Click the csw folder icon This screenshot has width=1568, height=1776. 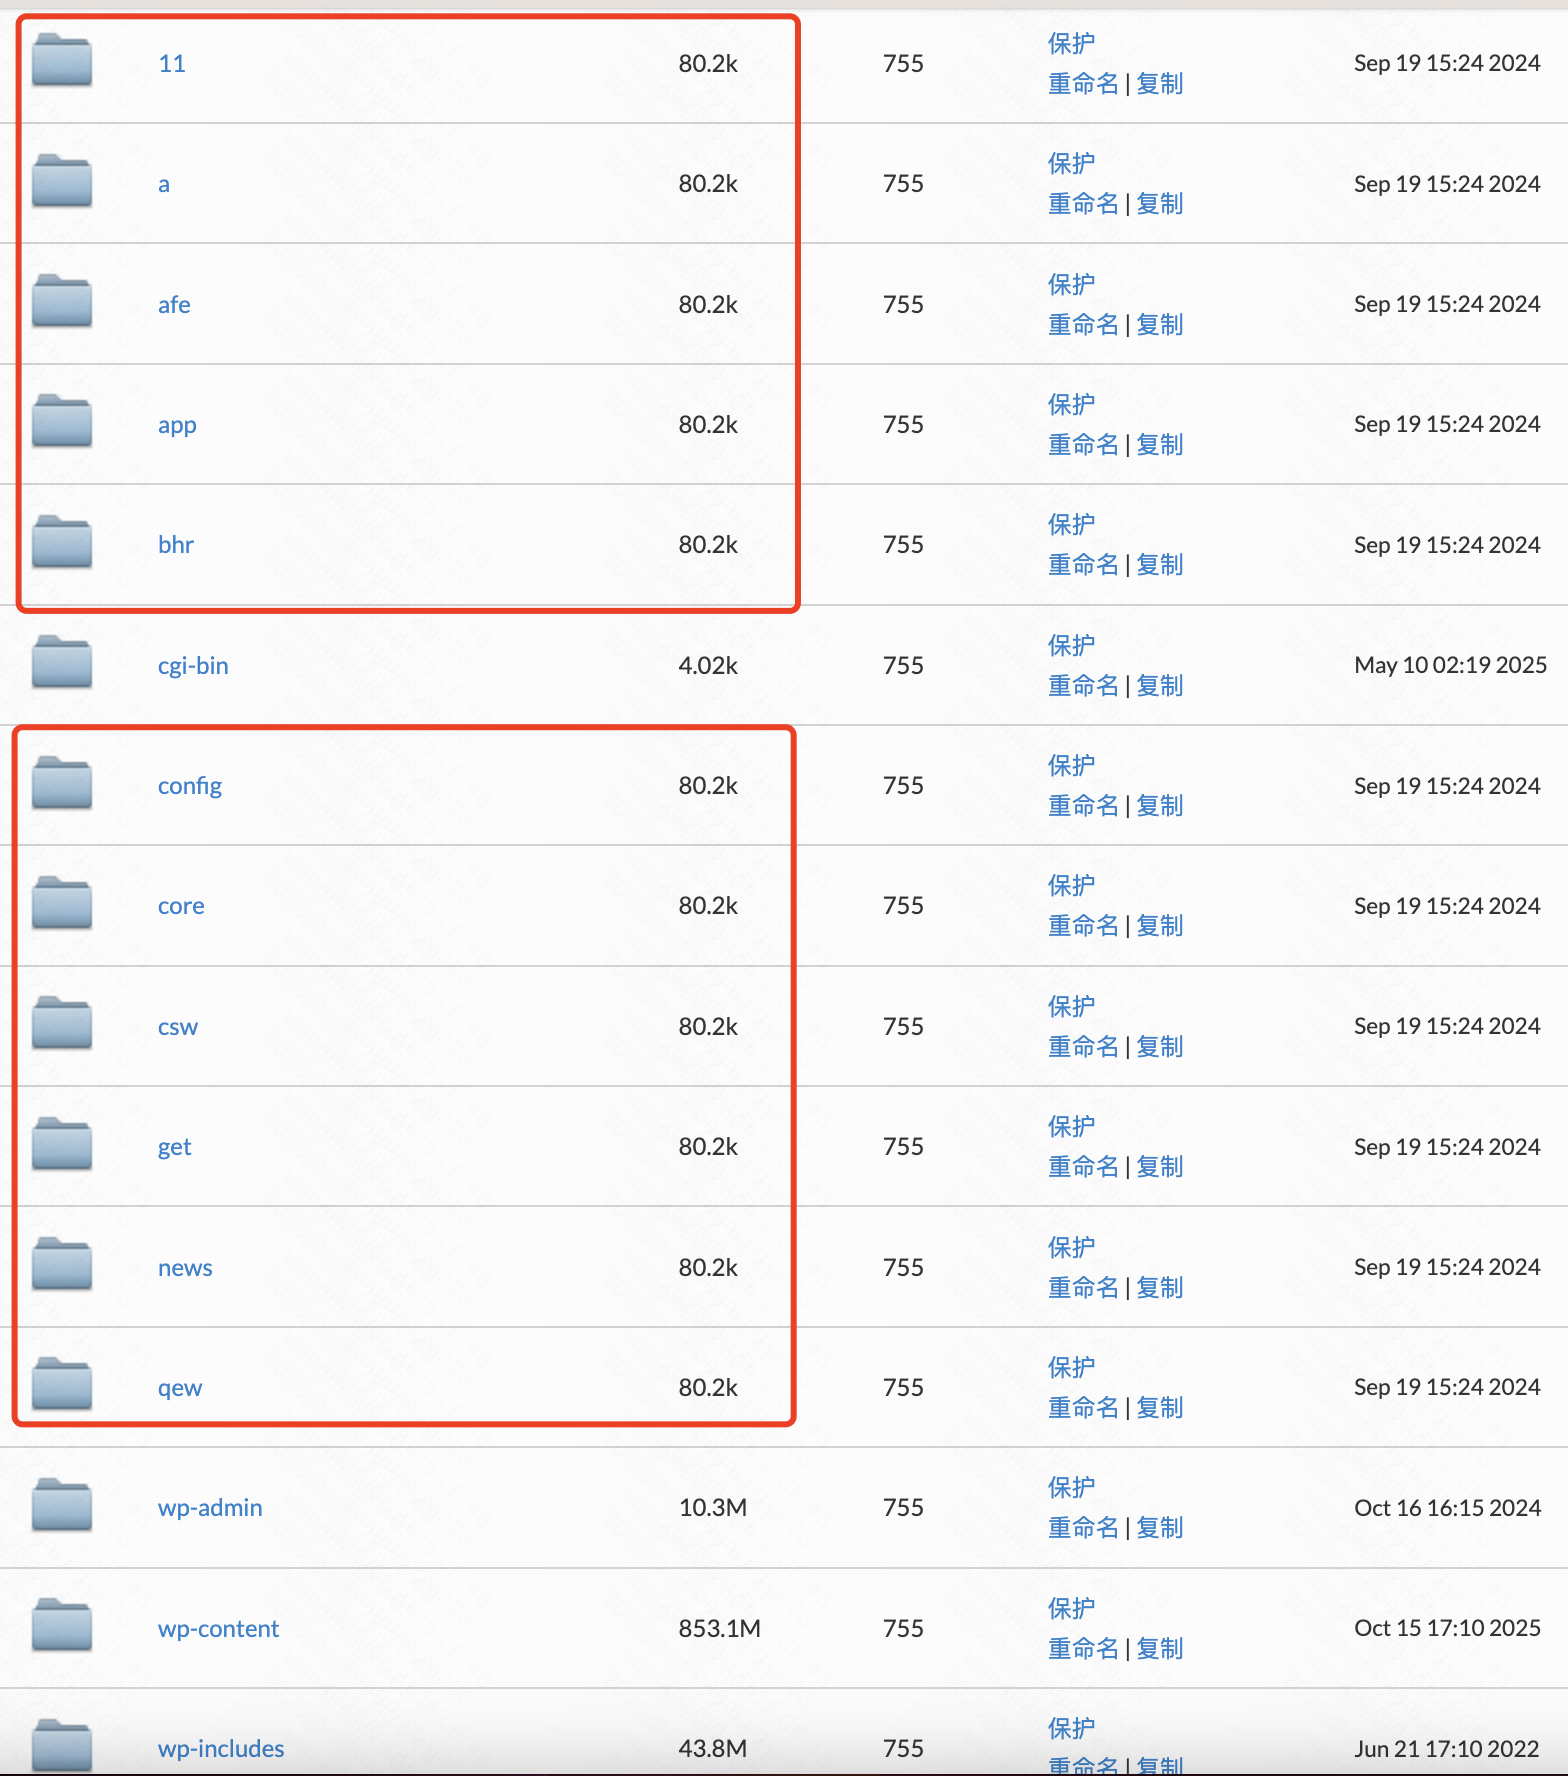(62, 1025)
